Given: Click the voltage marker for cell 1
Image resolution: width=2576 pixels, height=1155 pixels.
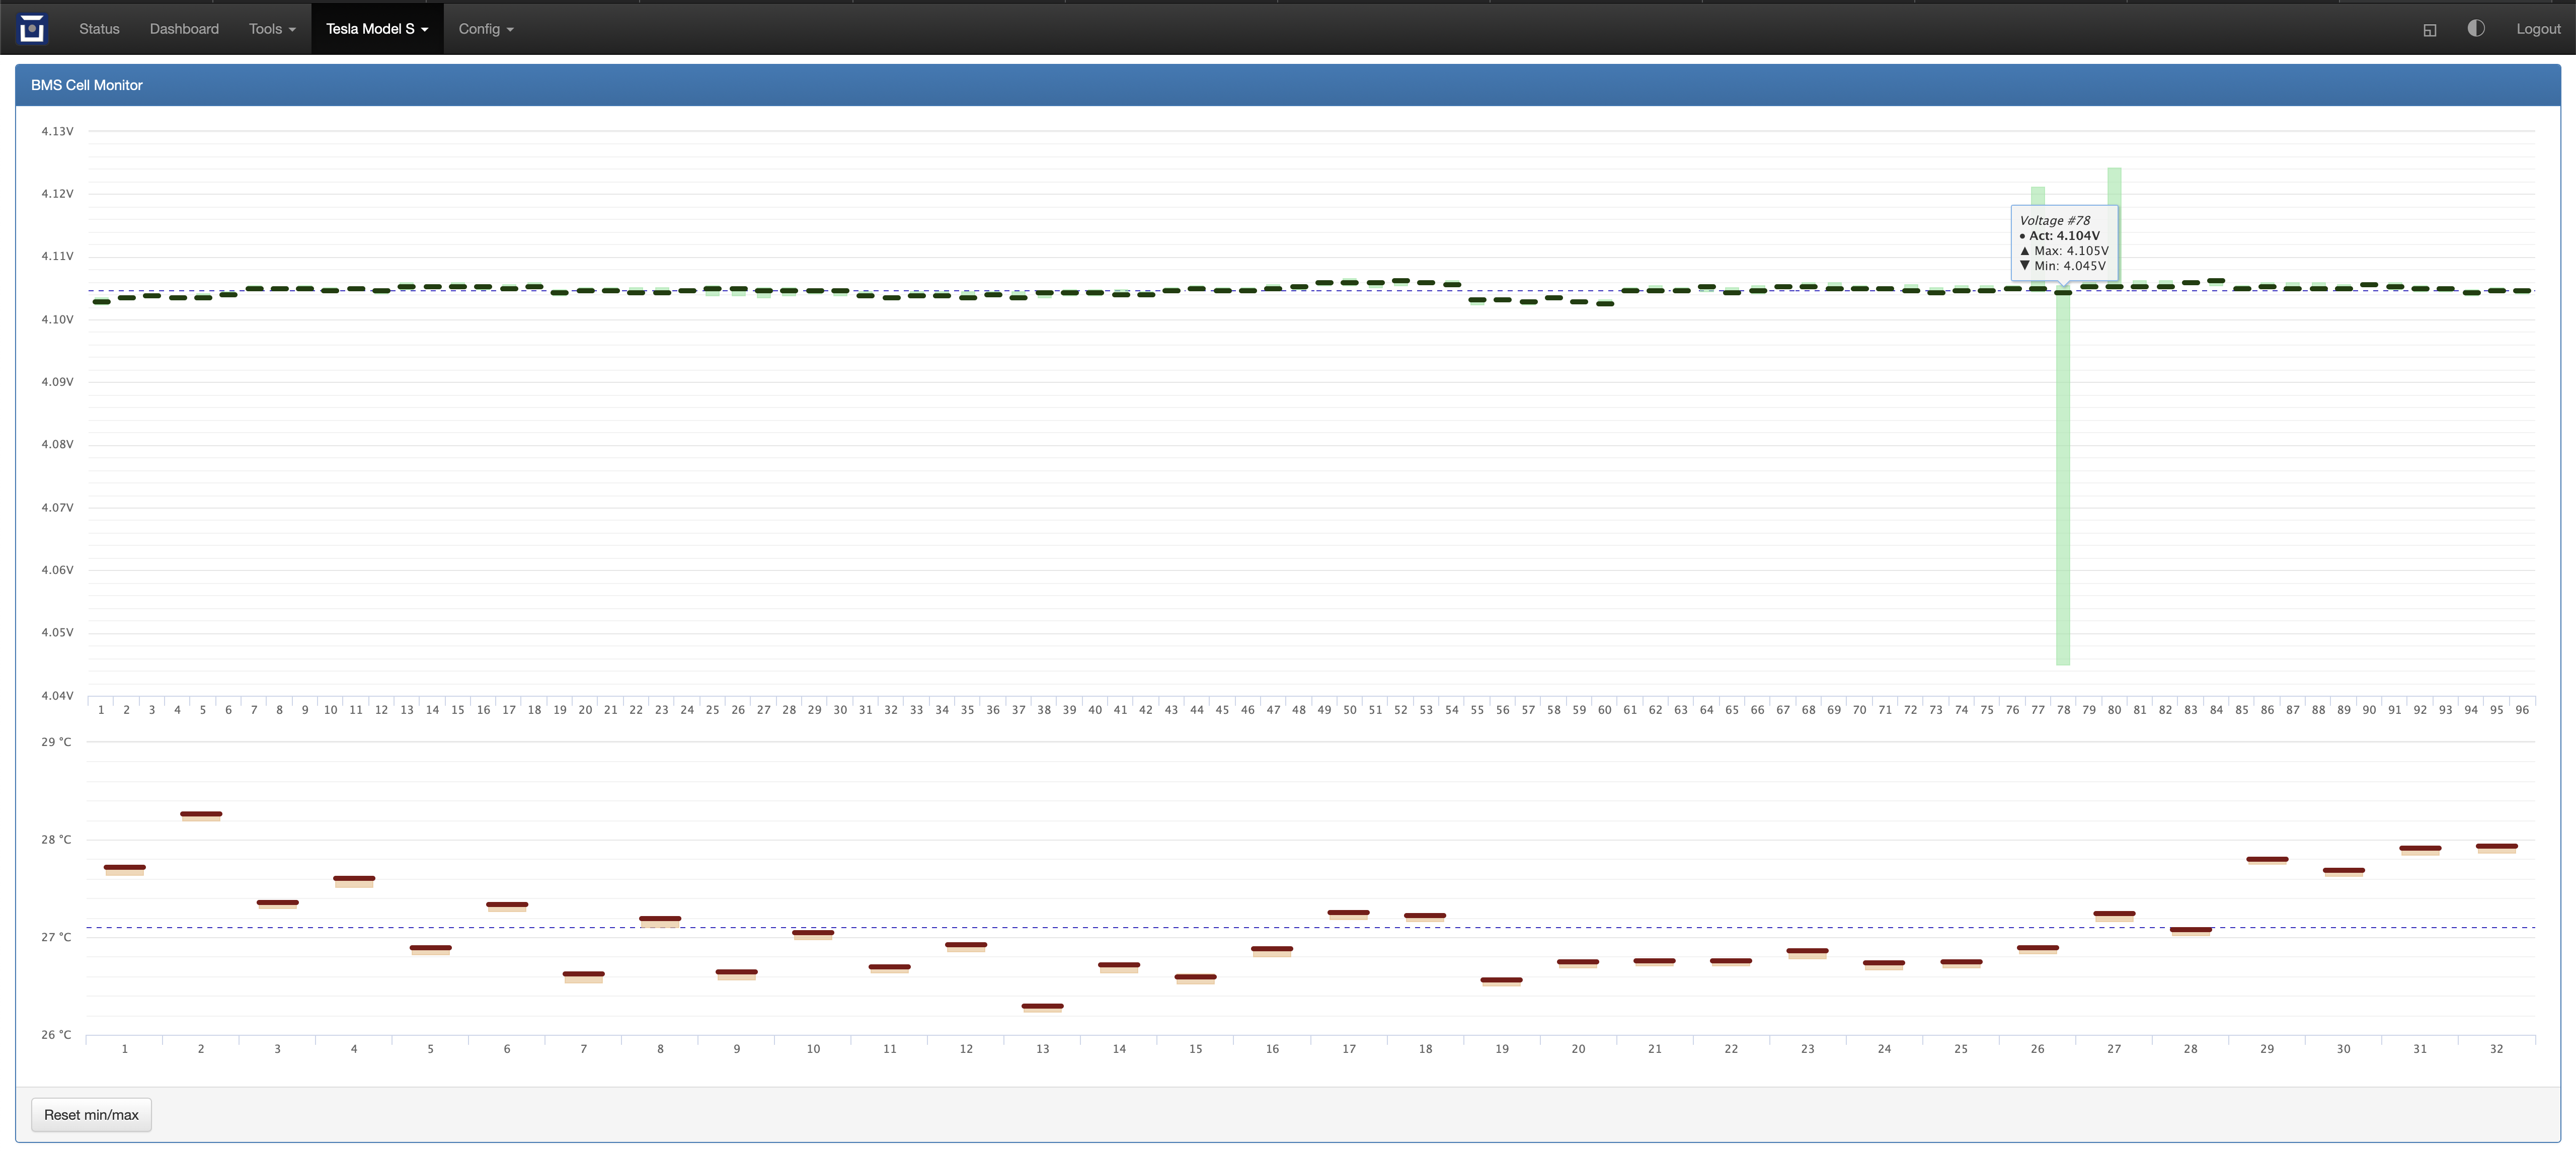Looking at the screenshot, I should pyautogui.click(x=101, y=301).
